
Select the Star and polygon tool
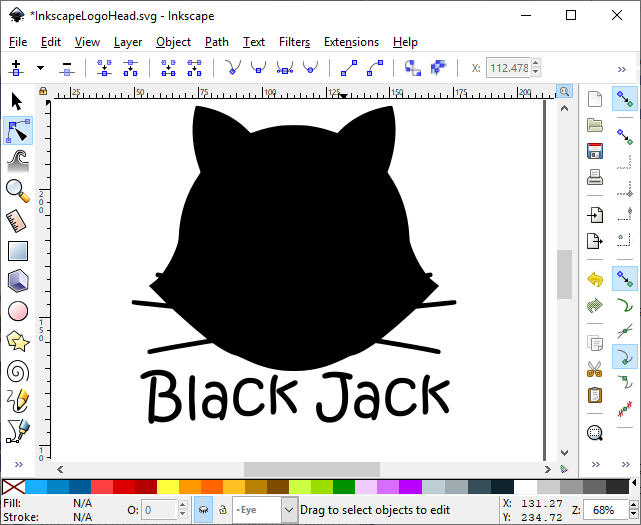[x=18, y=341]
